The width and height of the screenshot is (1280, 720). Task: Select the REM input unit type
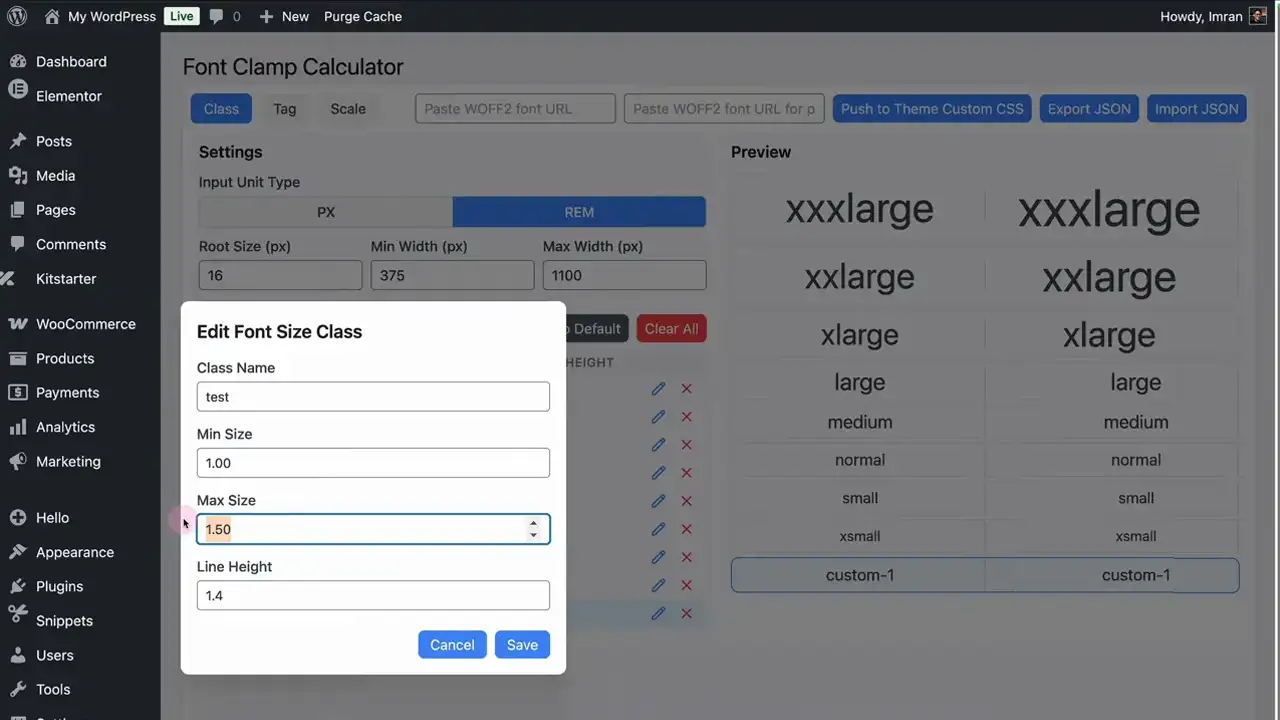(579, 212)
